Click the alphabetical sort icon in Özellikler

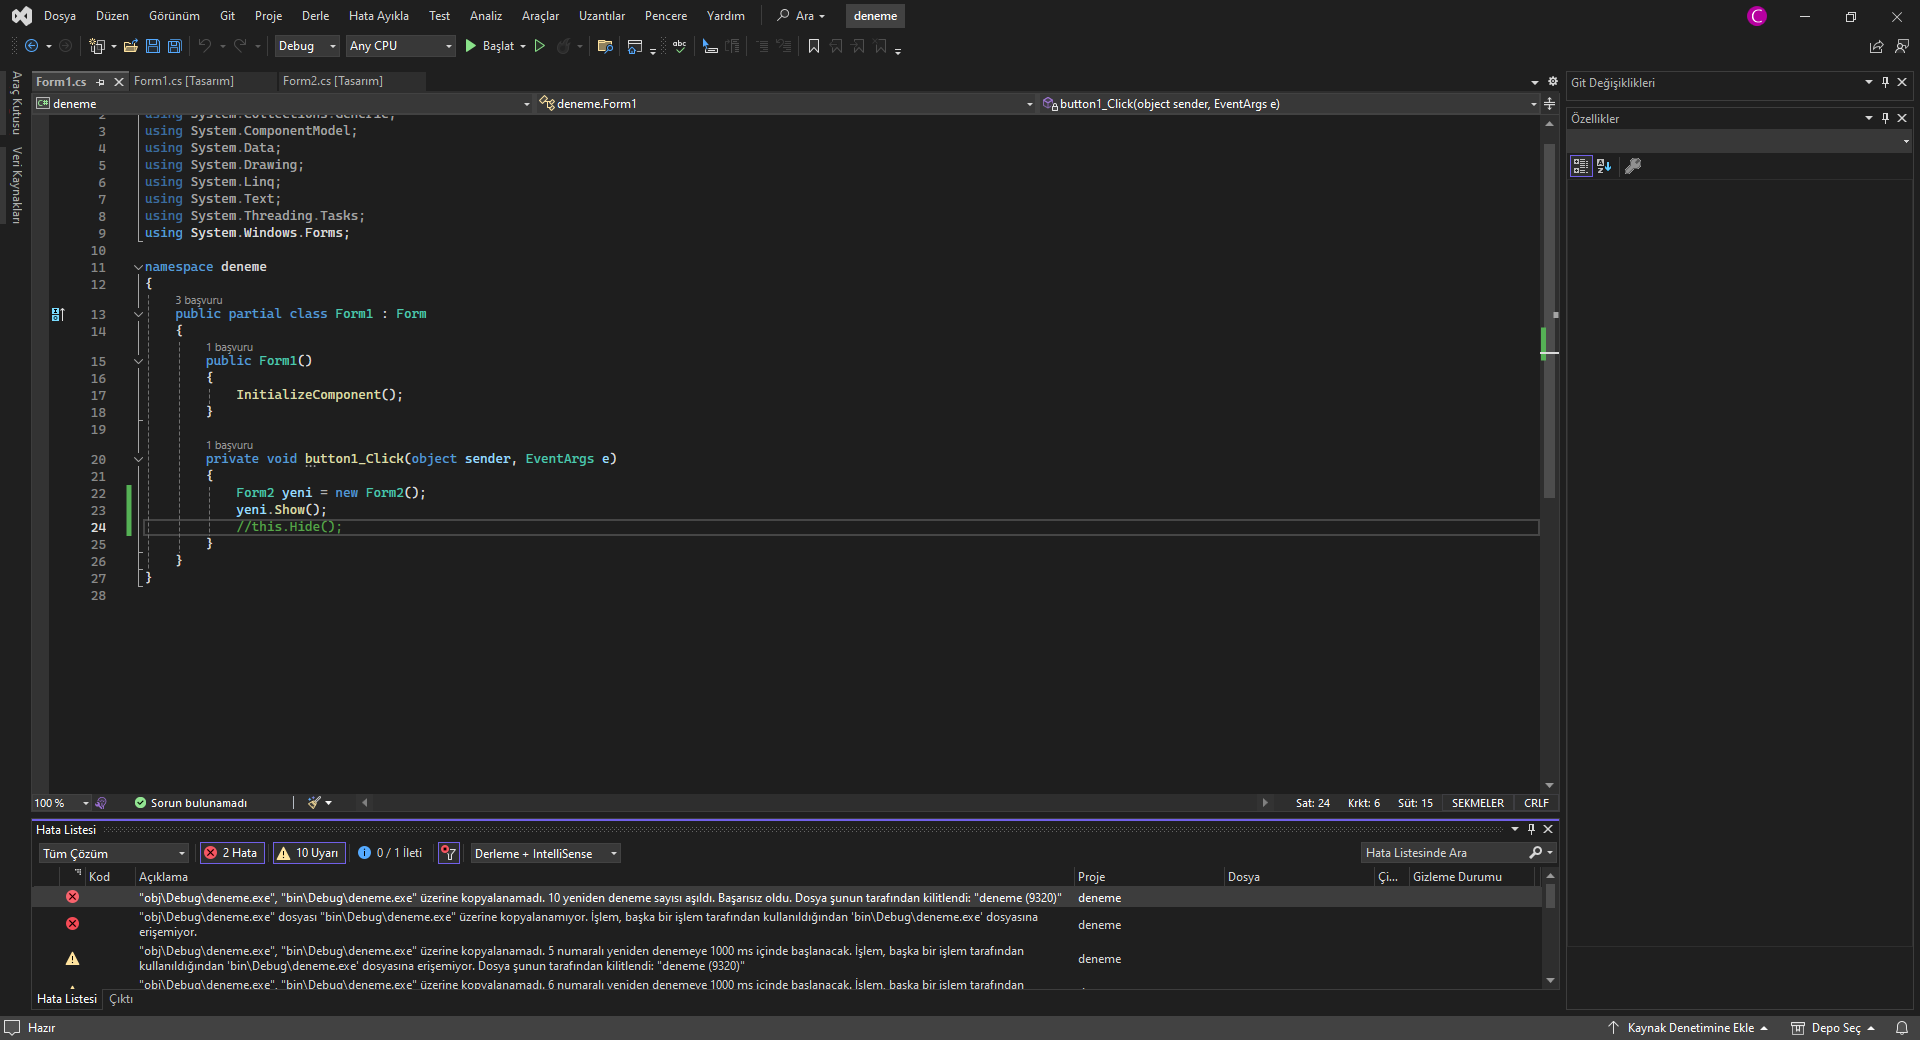coord(1604,166)
